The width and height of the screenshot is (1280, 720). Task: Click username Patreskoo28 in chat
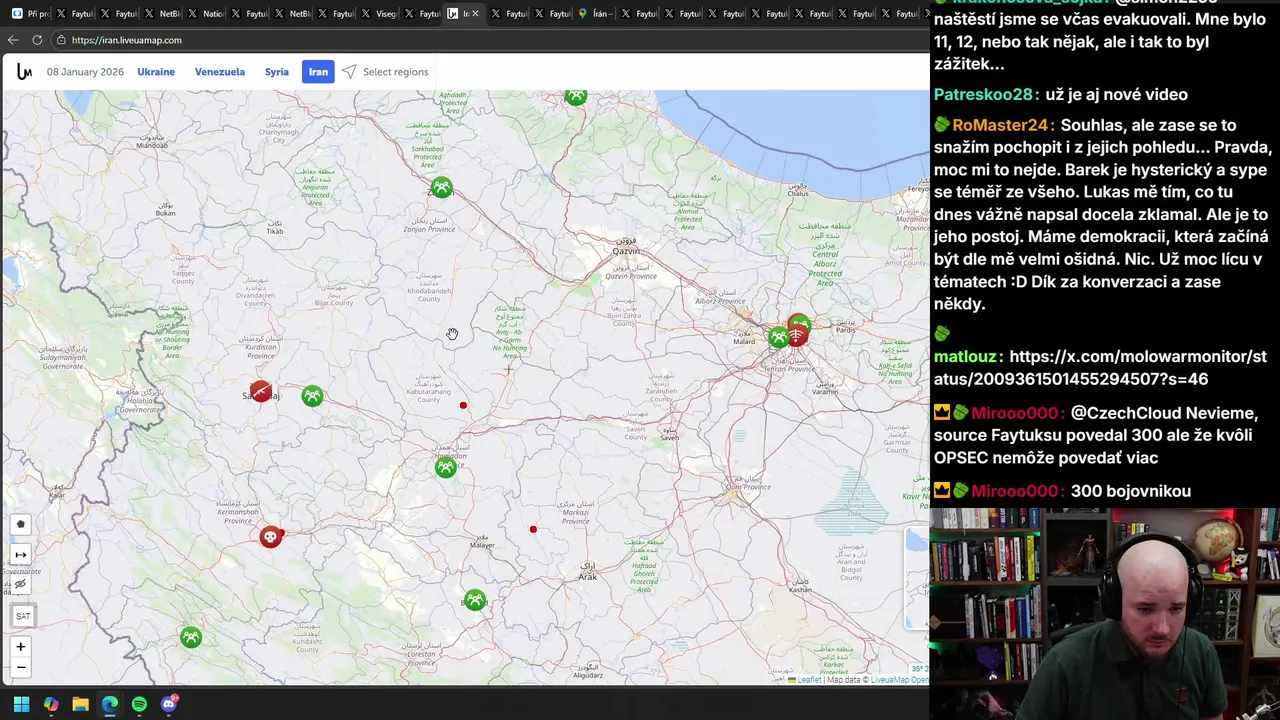click(983, 94)
